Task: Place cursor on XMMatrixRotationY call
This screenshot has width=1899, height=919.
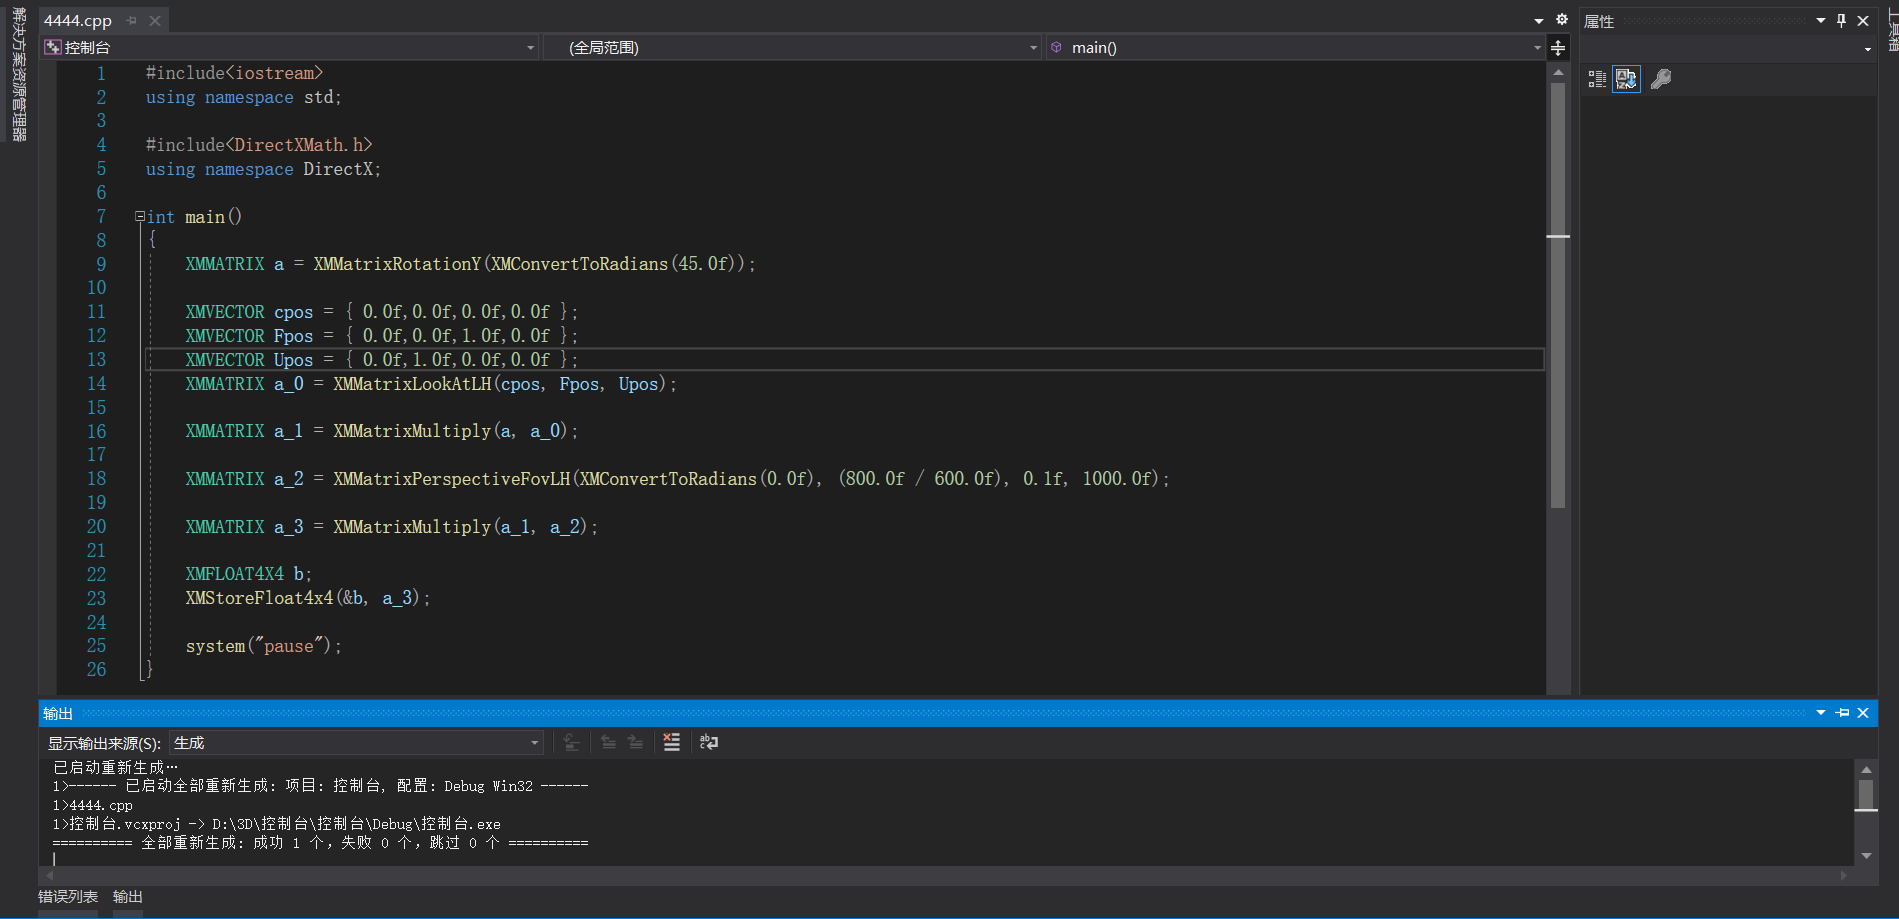Action: click(x=398, y=264)
